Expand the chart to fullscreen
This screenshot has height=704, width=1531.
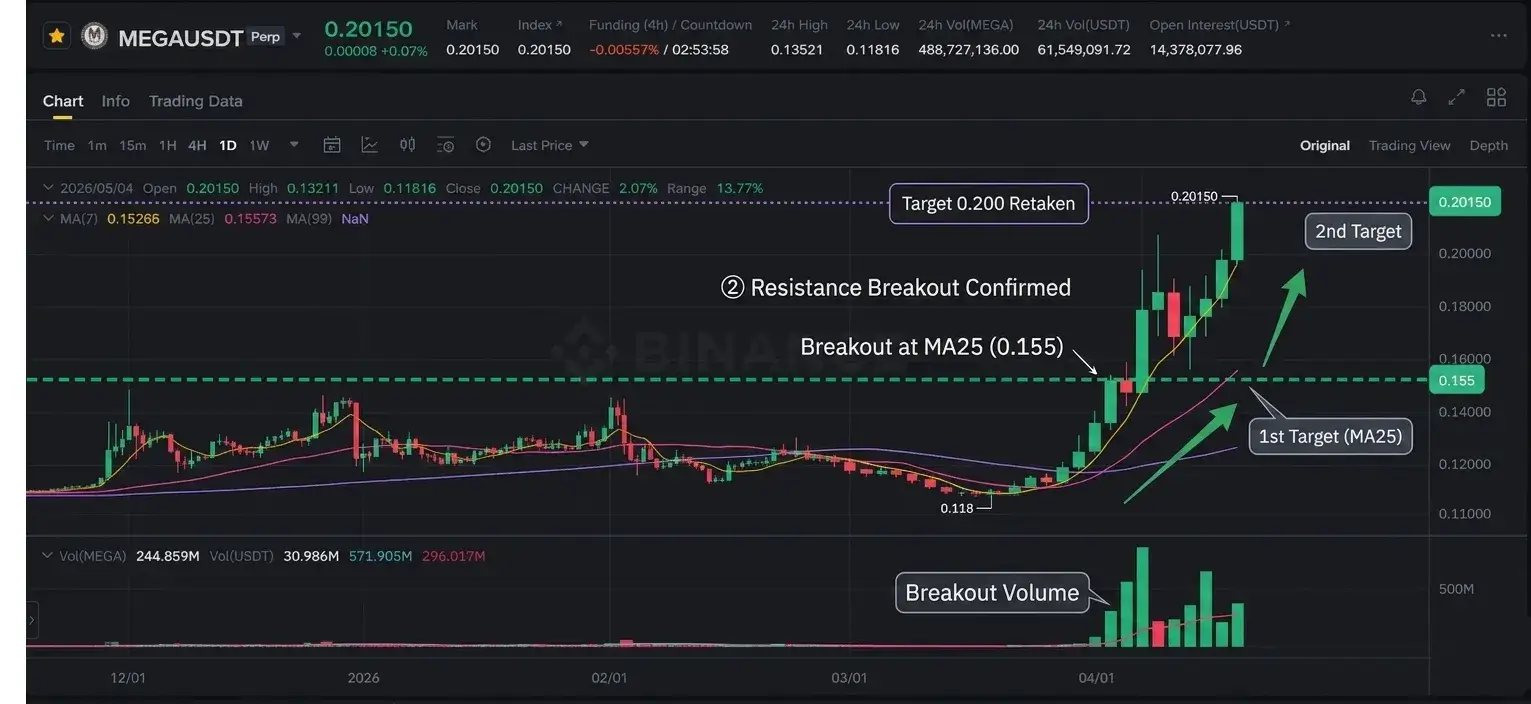(x=1457, y=97)
